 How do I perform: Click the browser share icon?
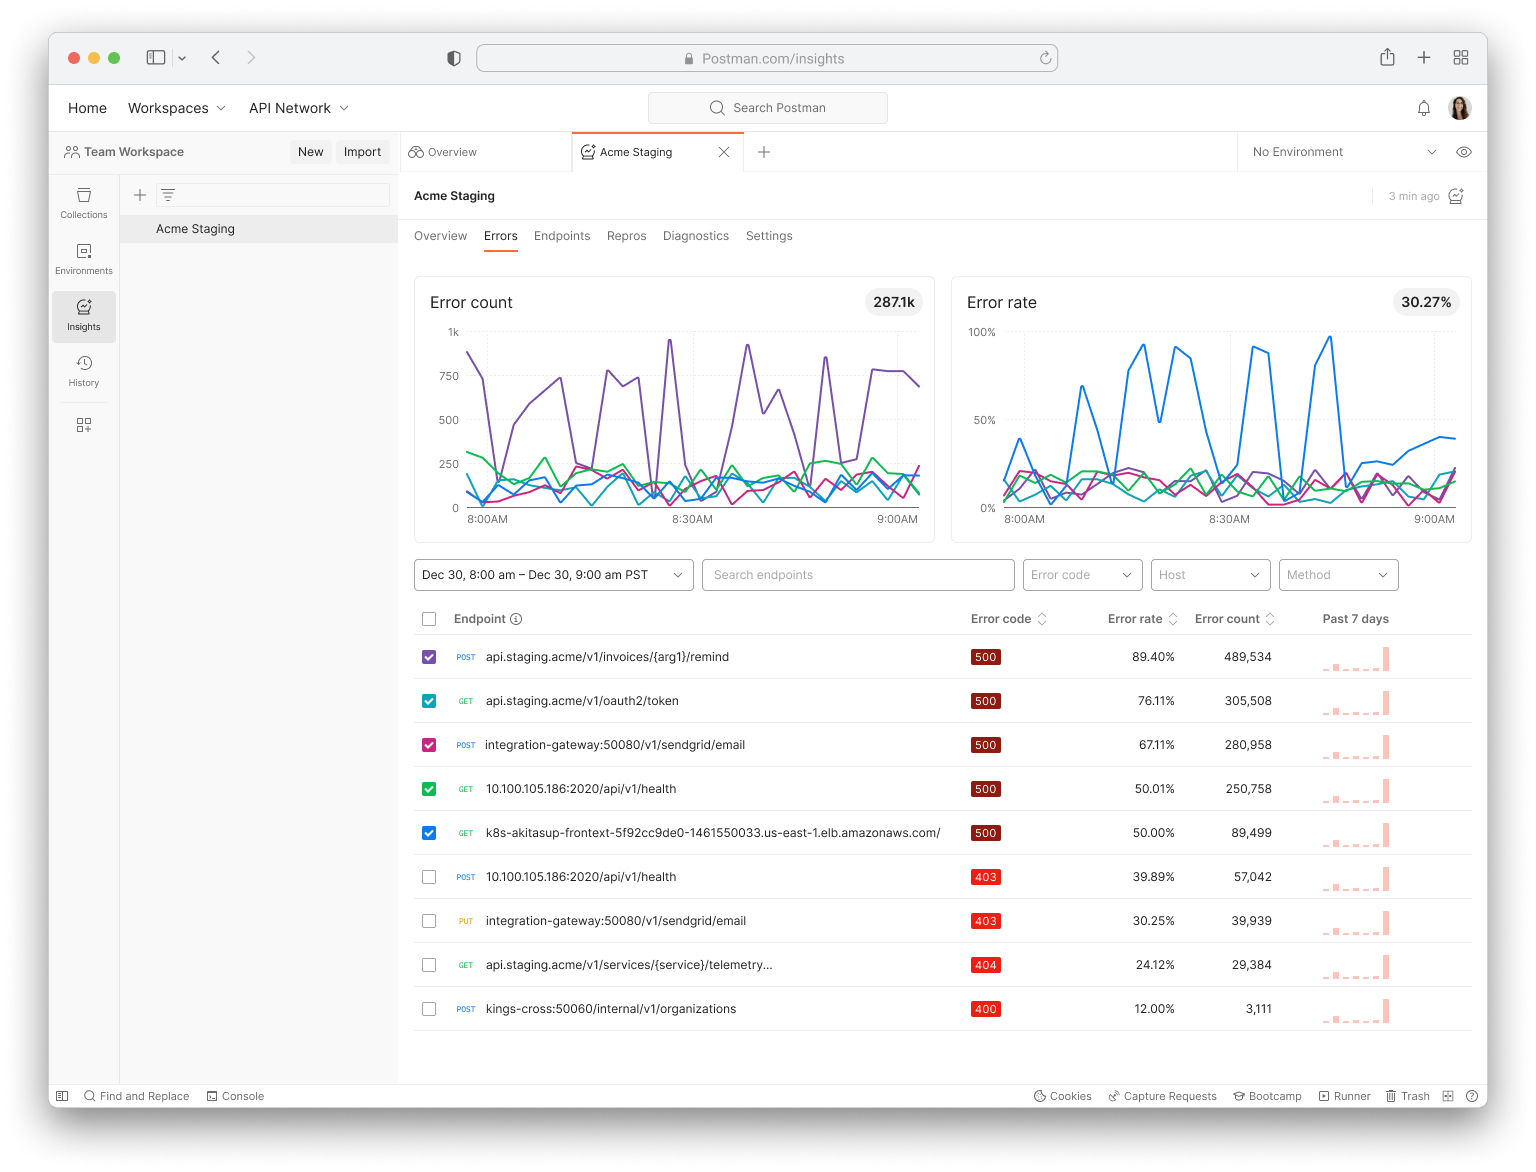point(1387,57)
